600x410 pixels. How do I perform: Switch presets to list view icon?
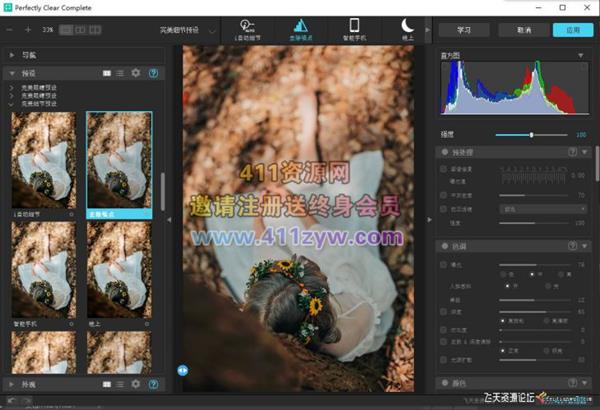121,74
